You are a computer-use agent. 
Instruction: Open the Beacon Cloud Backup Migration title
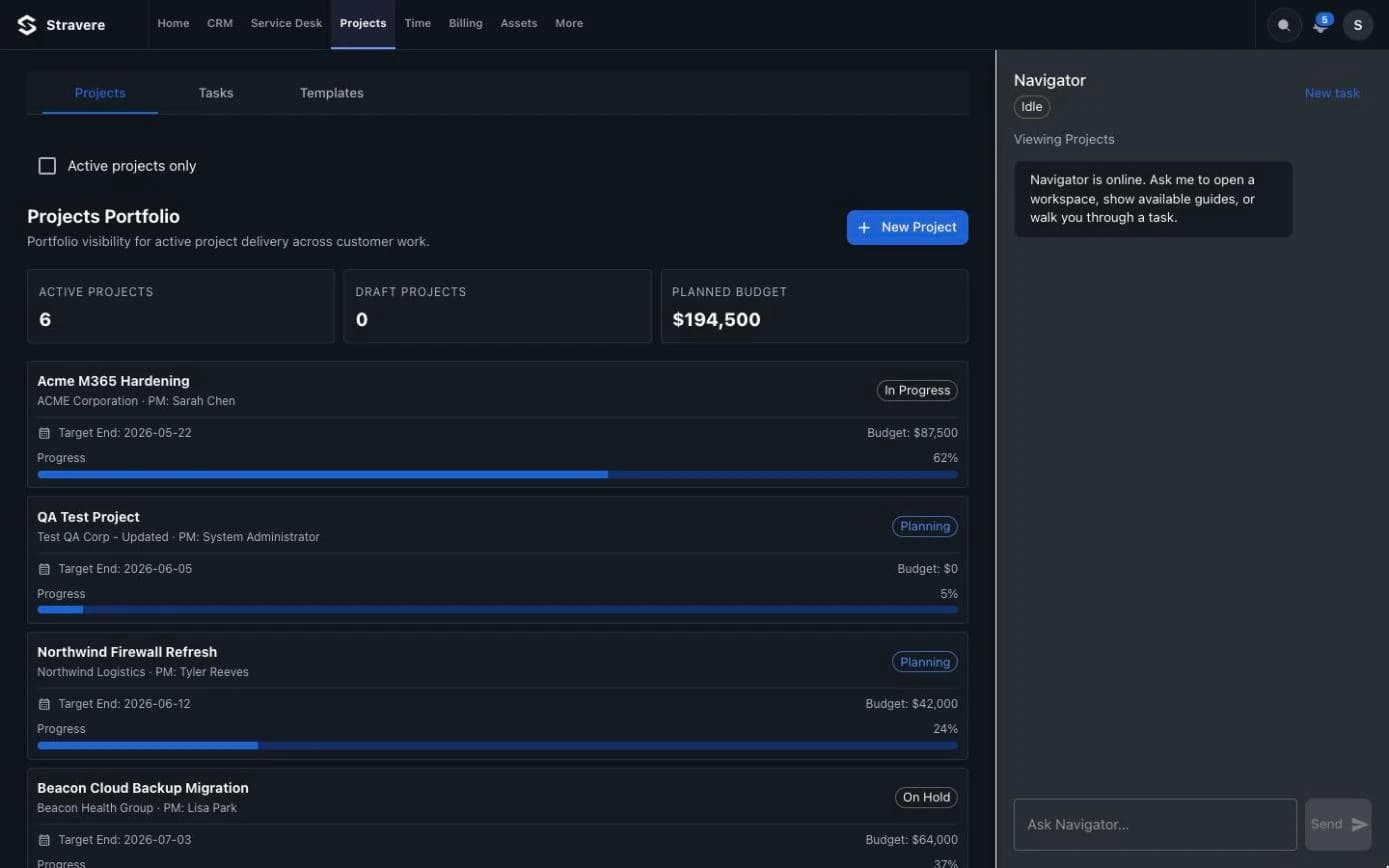(143, 788)
